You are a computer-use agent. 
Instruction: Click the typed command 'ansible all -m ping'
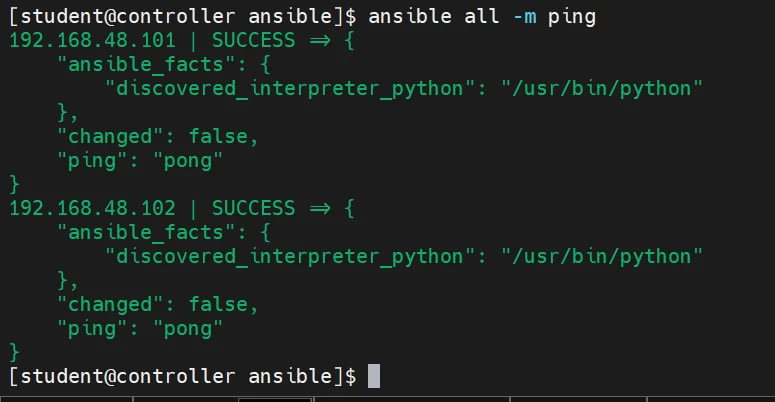[x=482, y=17]
